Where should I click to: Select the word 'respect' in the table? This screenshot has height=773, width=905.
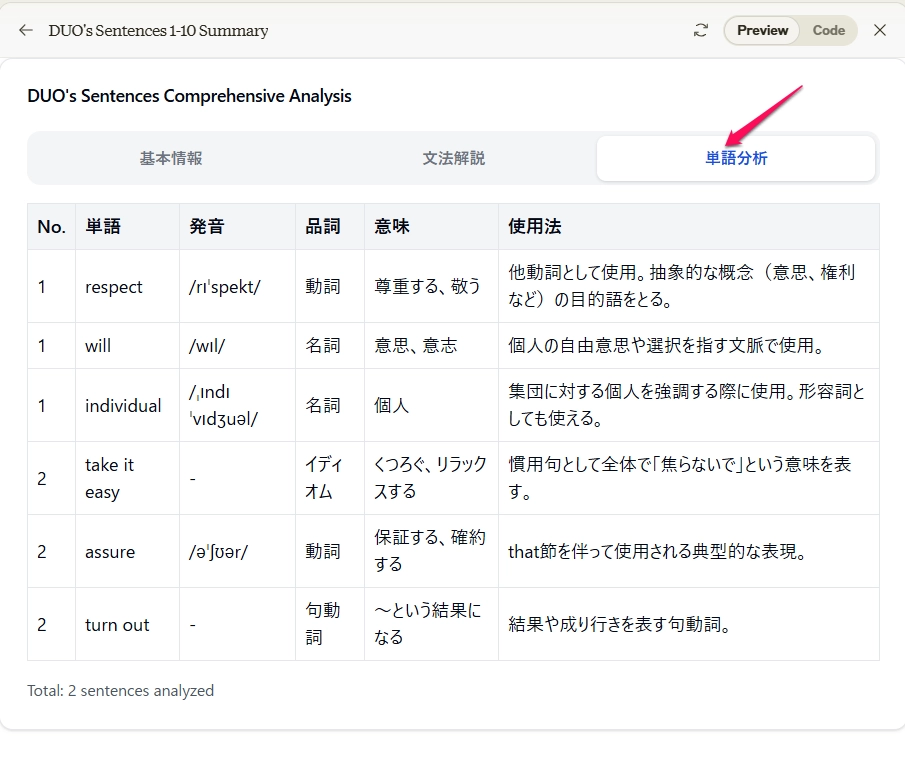coord(114,286)
